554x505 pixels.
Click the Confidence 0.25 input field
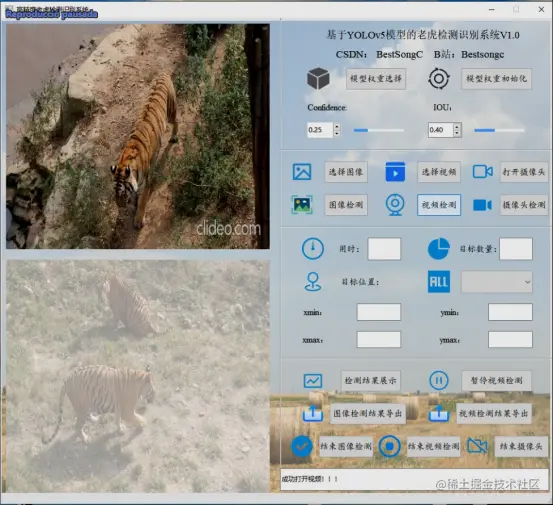pos(320,130)
